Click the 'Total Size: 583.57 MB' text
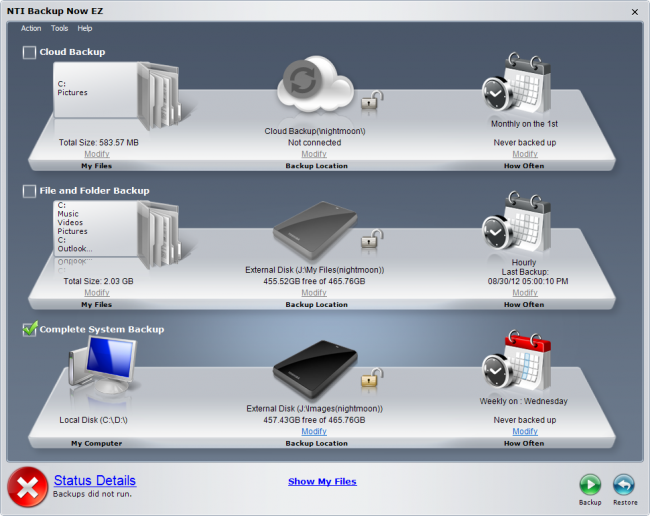The image size is (650, 516). pyautogui.click(x=99, y=143)
